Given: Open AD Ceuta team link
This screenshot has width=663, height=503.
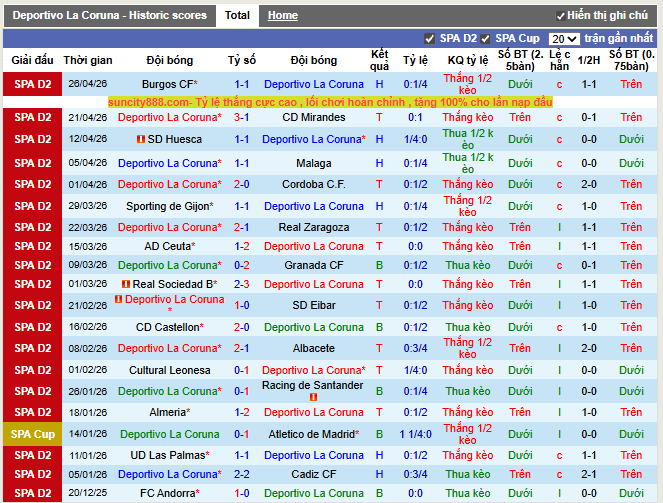Looking at the screenshot, I should click(x=167, y=246).
